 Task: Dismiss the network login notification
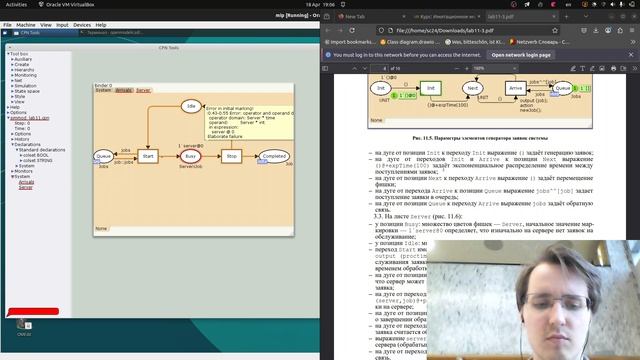631,55
